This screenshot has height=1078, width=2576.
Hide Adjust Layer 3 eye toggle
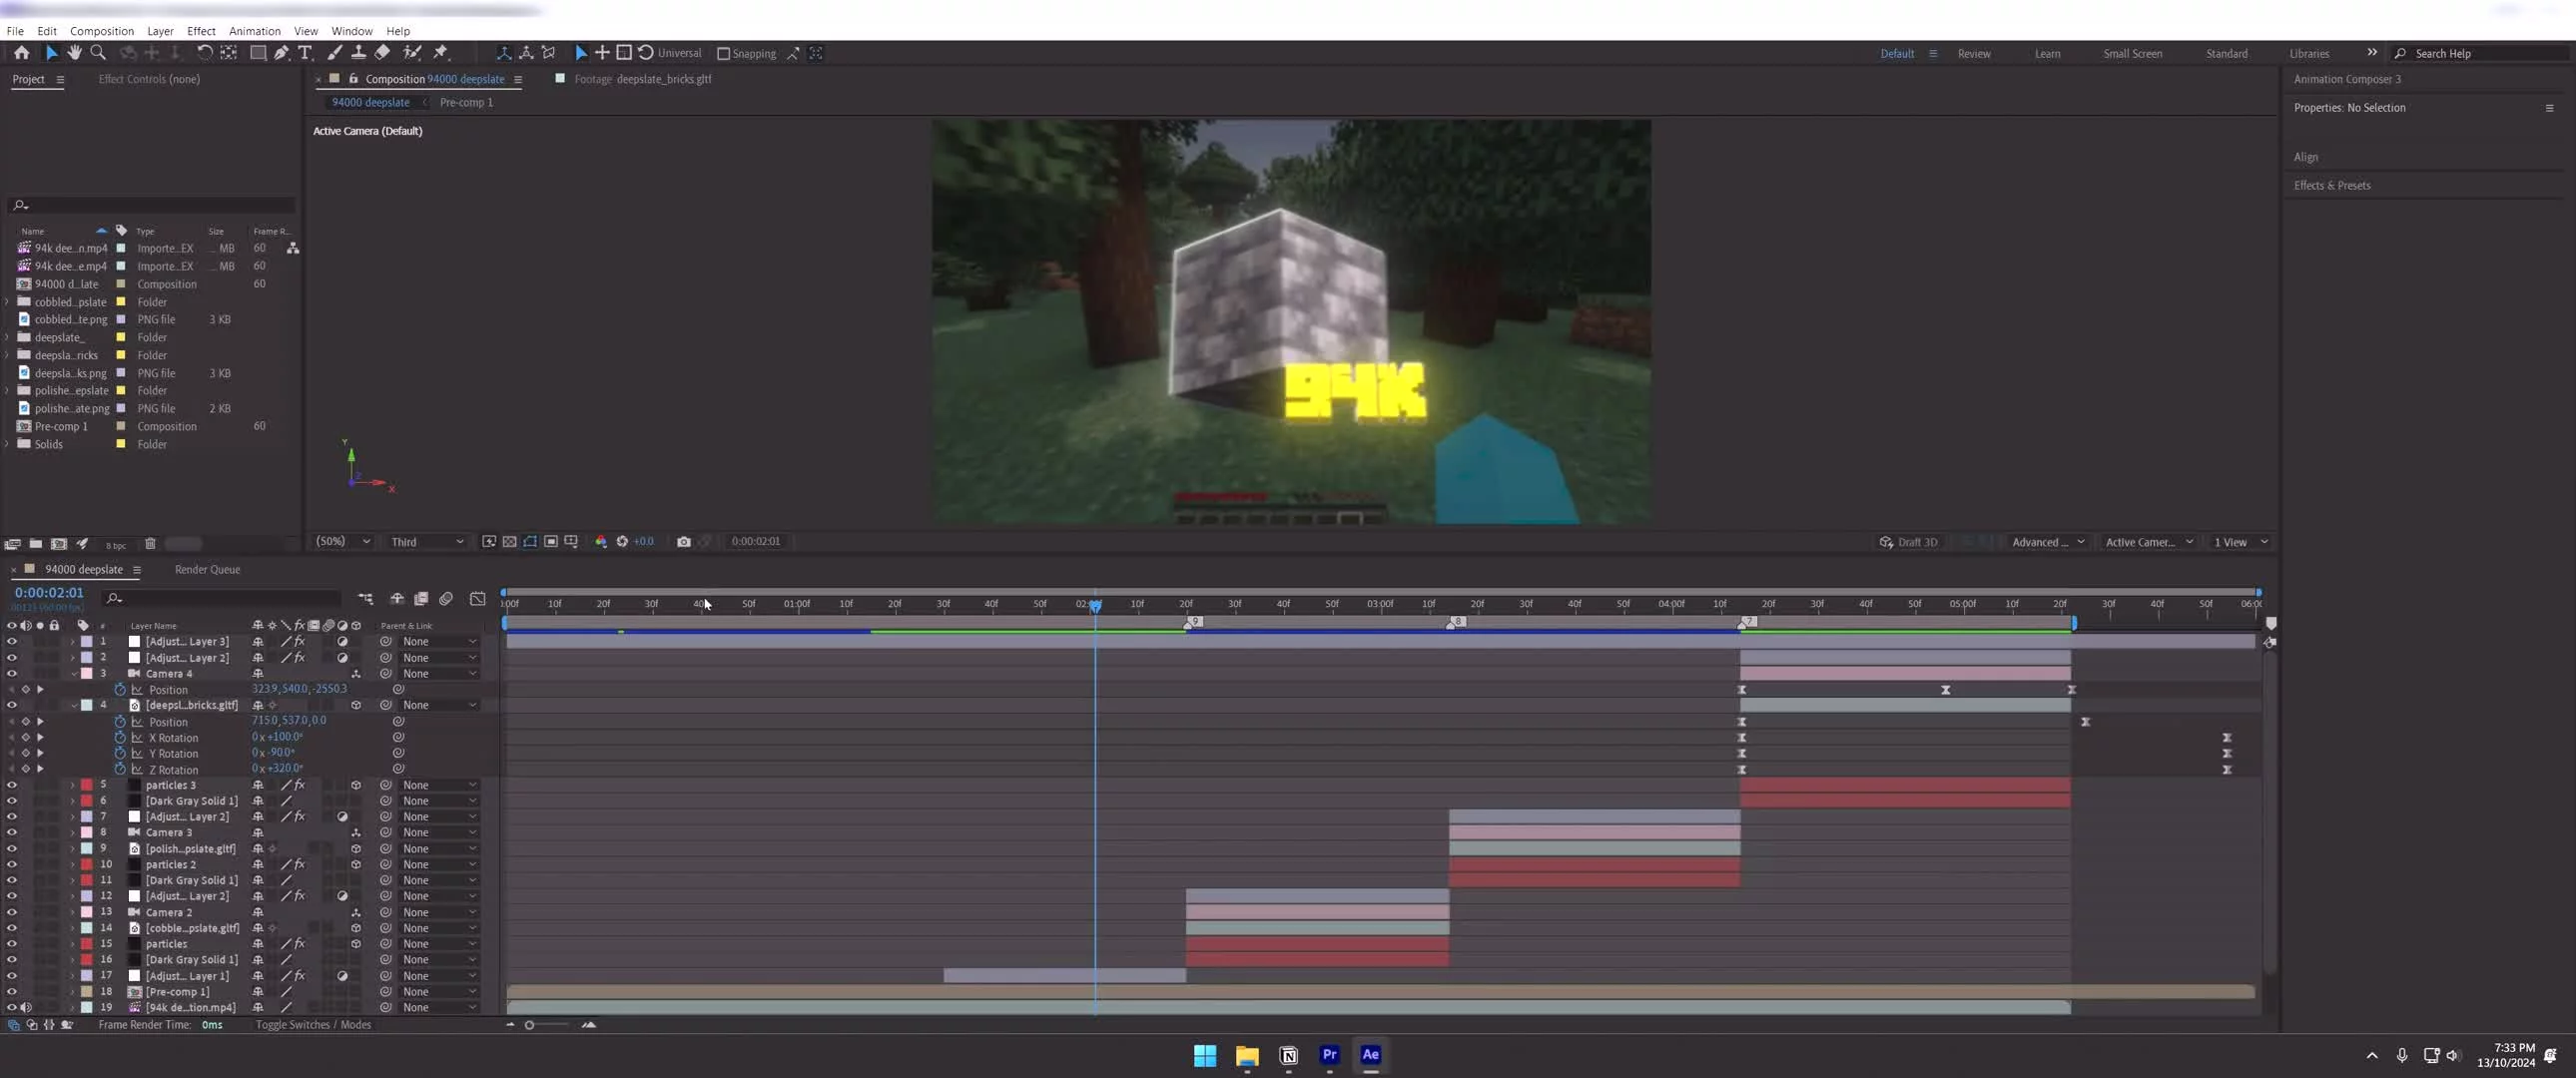(x=12, y=642)
